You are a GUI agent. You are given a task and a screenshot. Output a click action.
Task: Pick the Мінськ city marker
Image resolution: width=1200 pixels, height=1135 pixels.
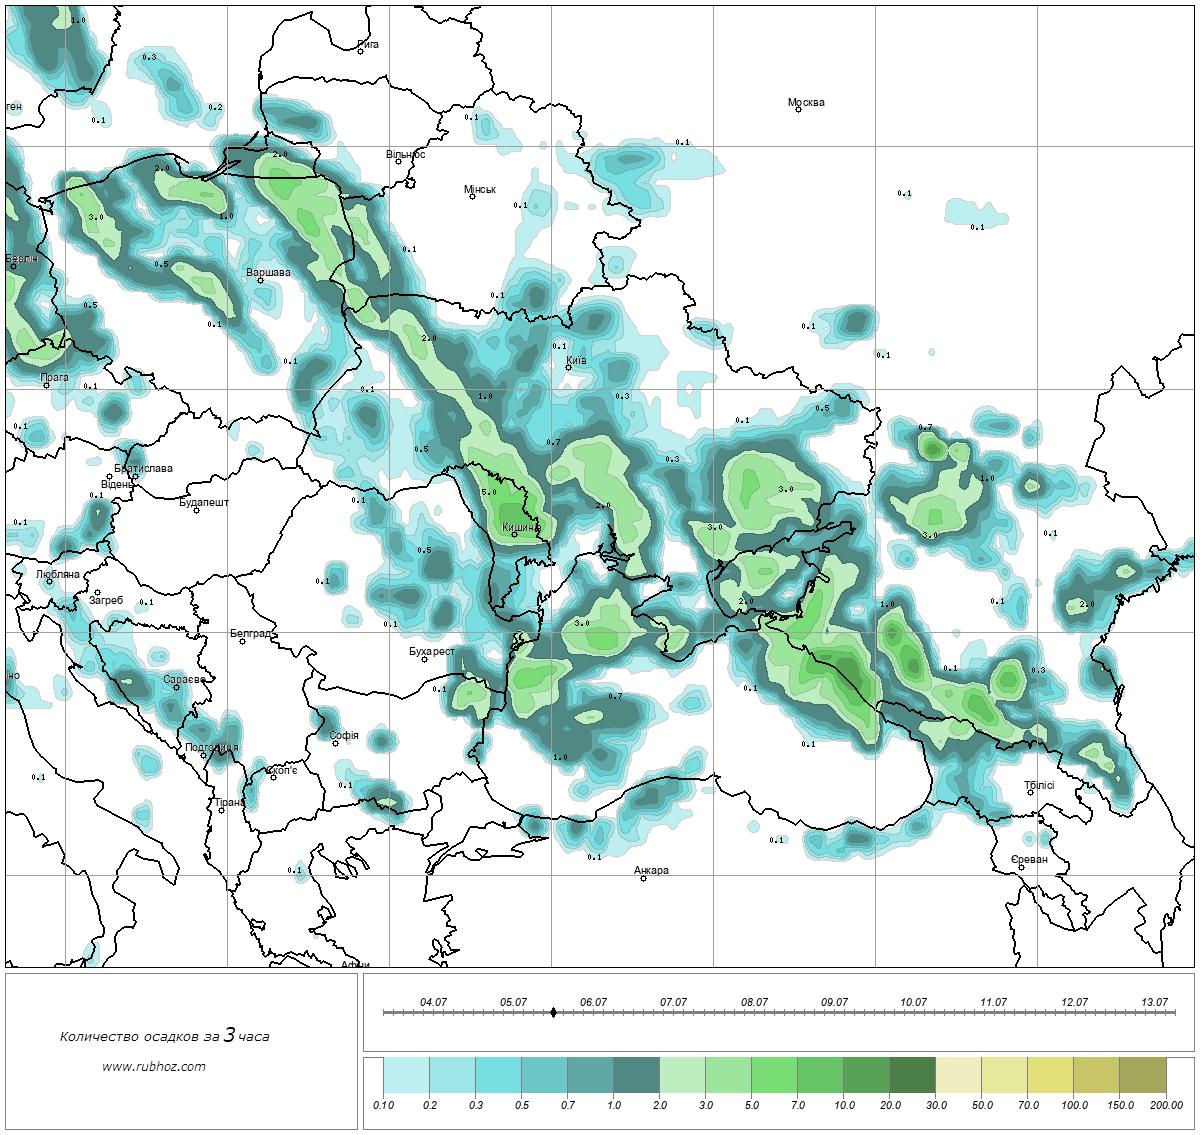[x=472, y=196]
